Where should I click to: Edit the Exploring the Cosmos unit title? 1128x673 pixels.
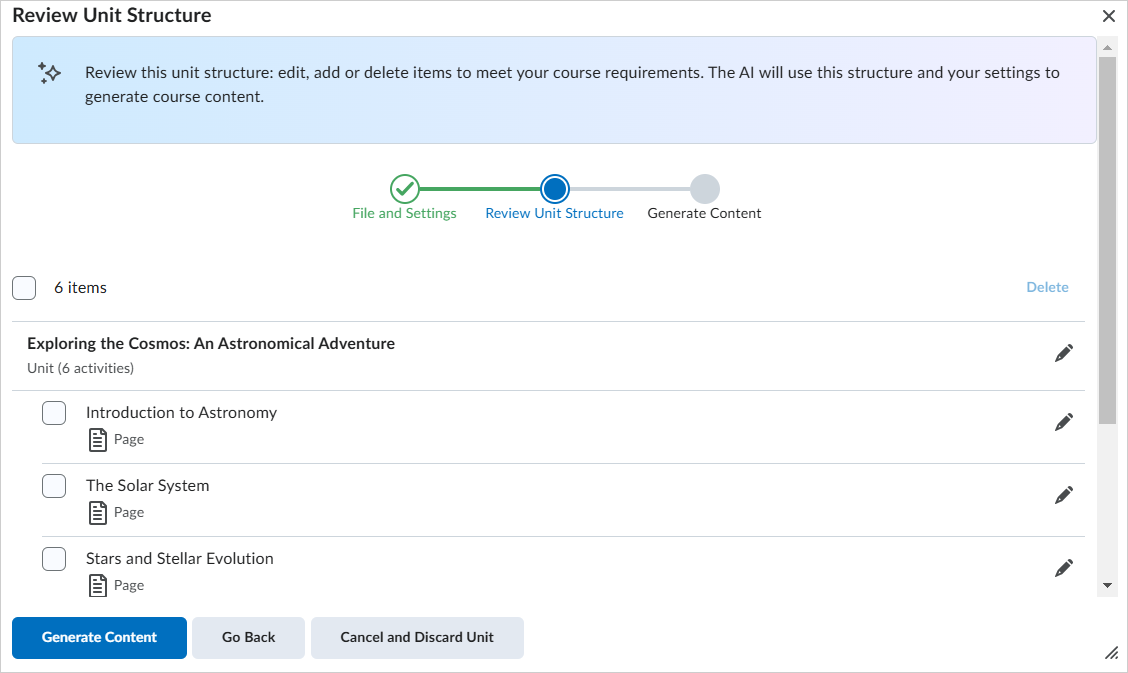(1064, 353)
